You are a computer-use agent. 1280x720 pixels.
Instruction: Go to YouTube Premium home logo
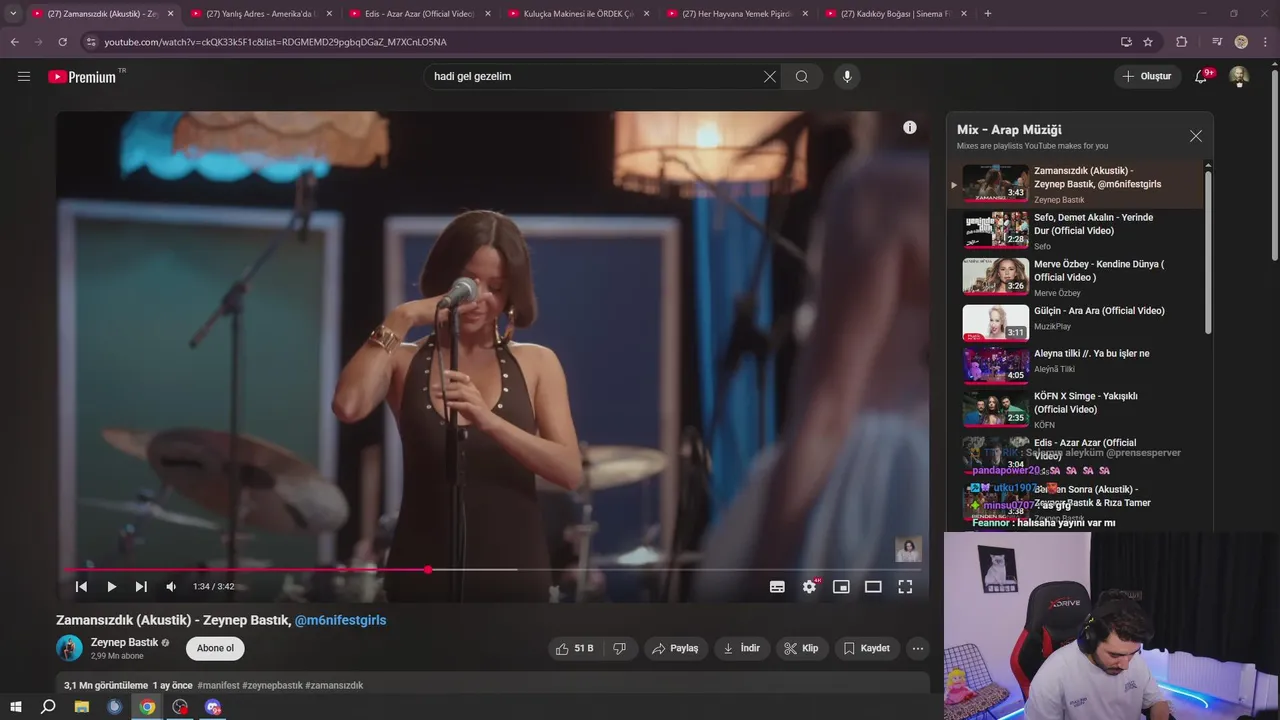point(82,77)
